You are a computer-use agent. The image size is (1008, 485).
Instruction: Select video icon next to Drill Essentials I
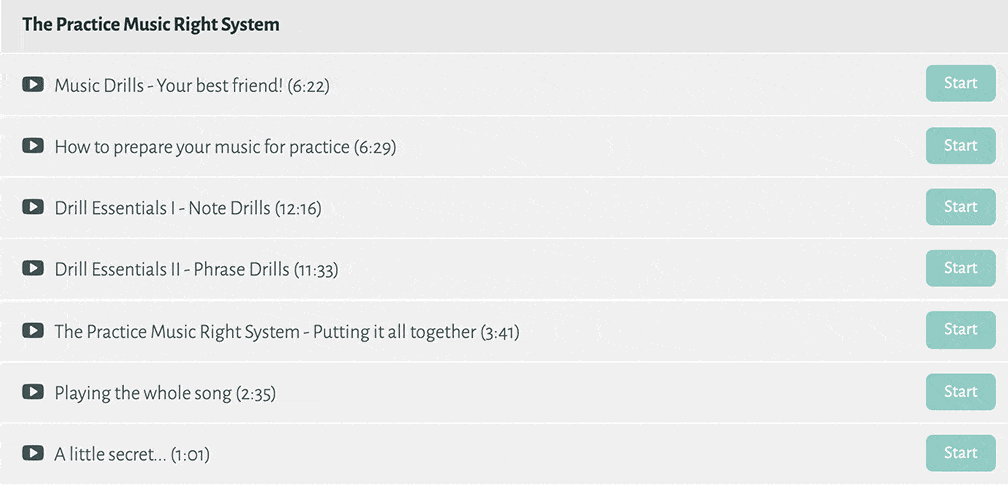33,207
